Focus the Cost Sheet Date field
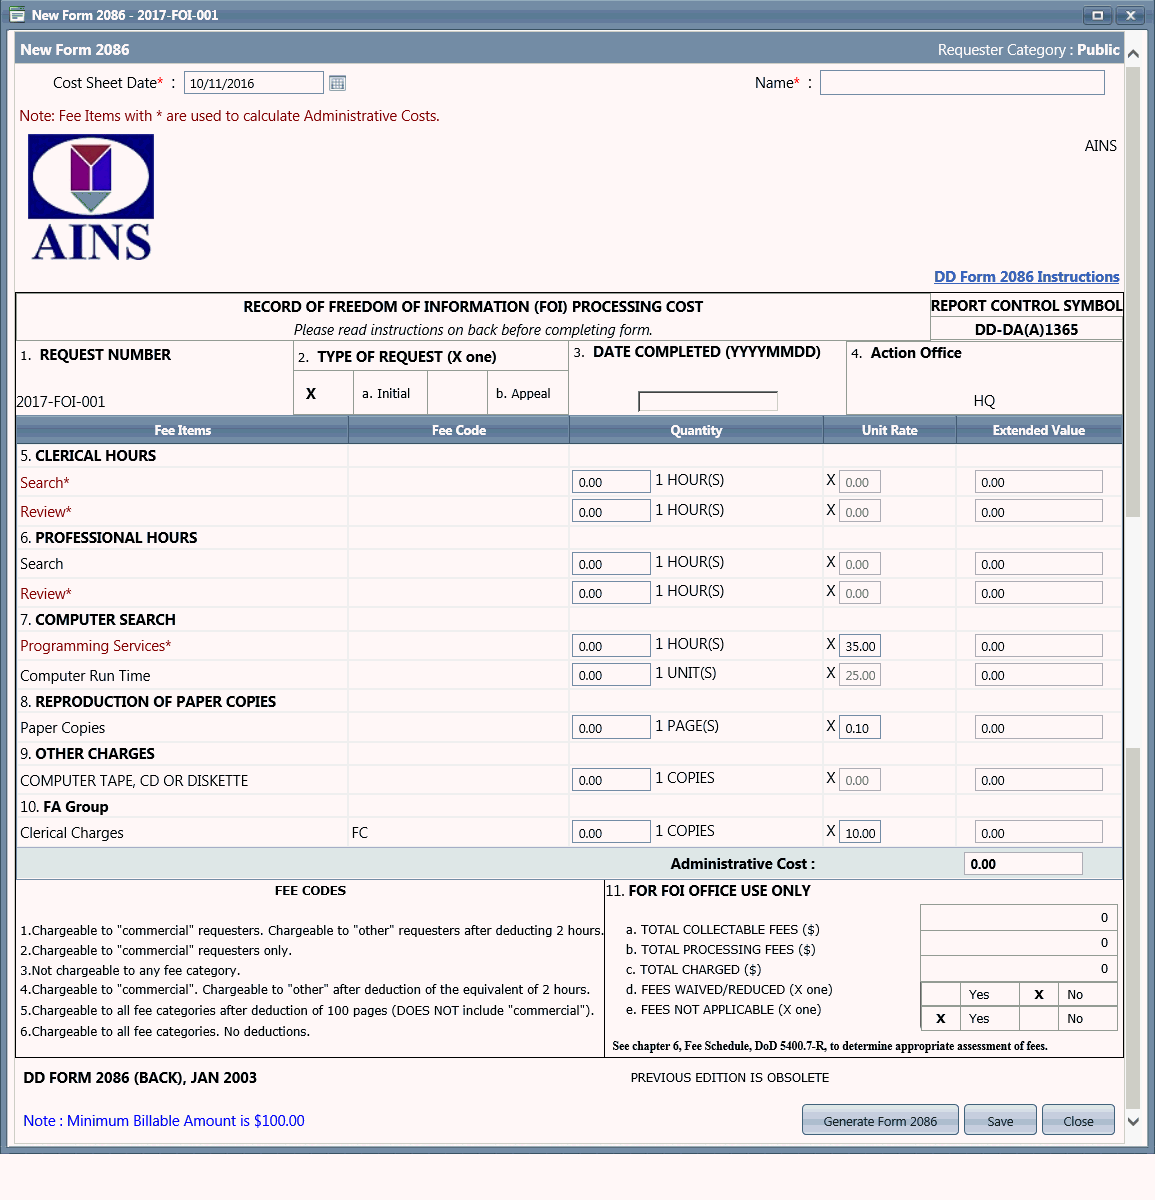The width and height of the screenshot is (1155, 1200). pos(254,83)
